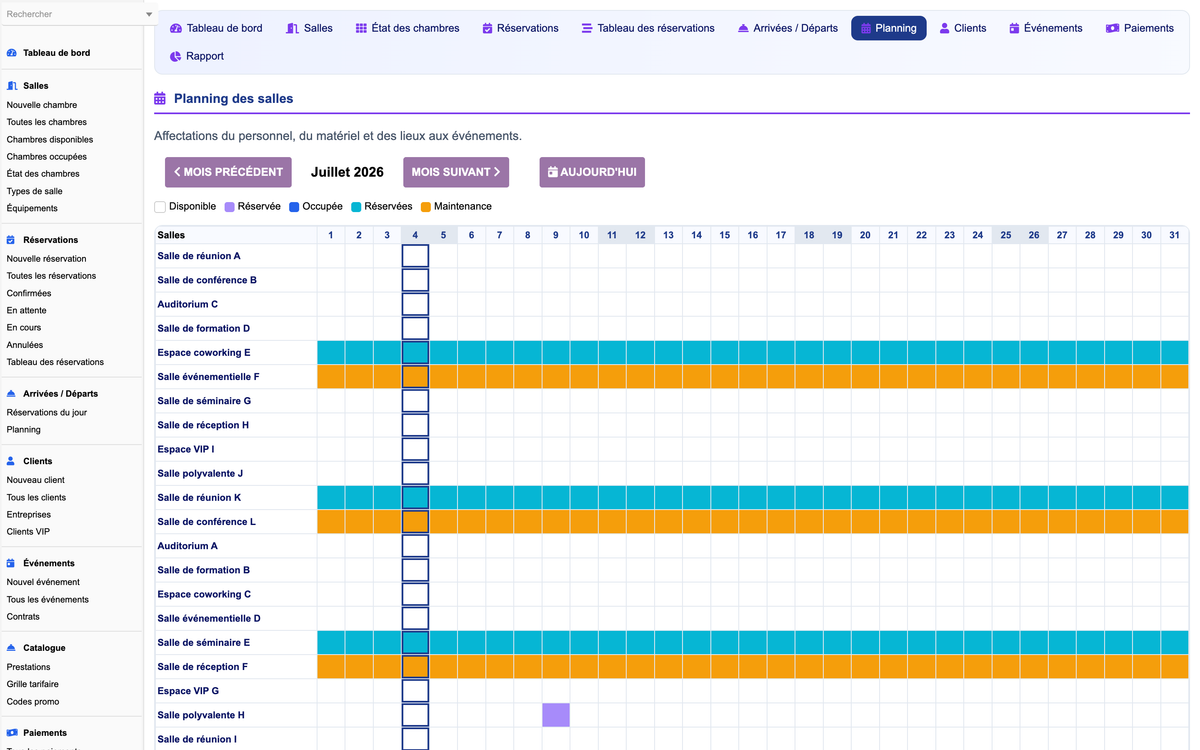Open Nouvelle chambre in sidebar

tap(42, 105)
